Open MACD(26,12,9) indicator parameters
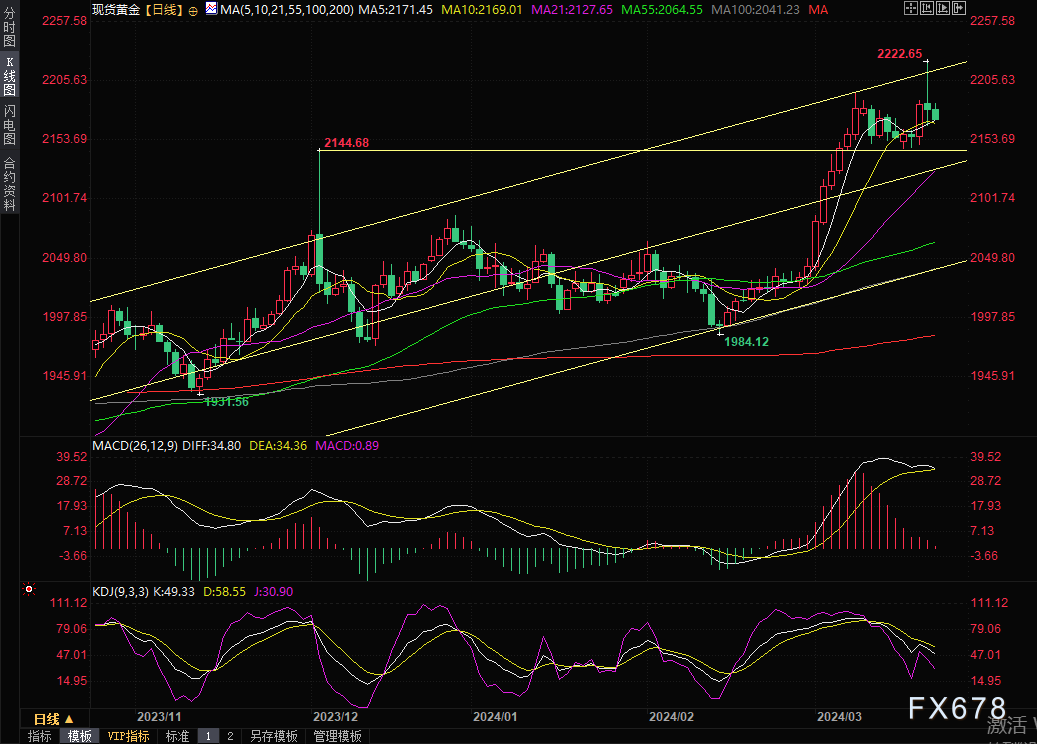 pos(134,445)
